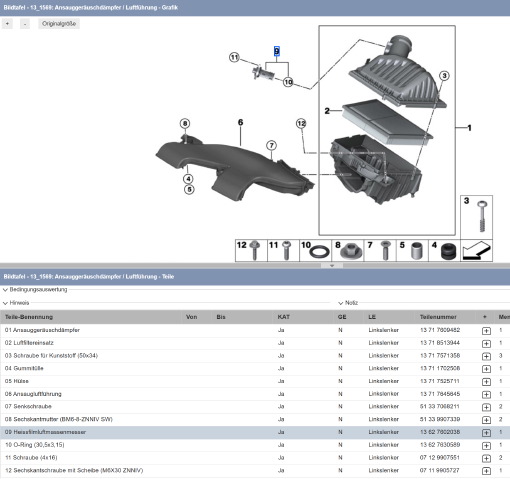
Task: Select row 12 Sechskantschraube mit Scheibe
Action: tap(255, 470)
